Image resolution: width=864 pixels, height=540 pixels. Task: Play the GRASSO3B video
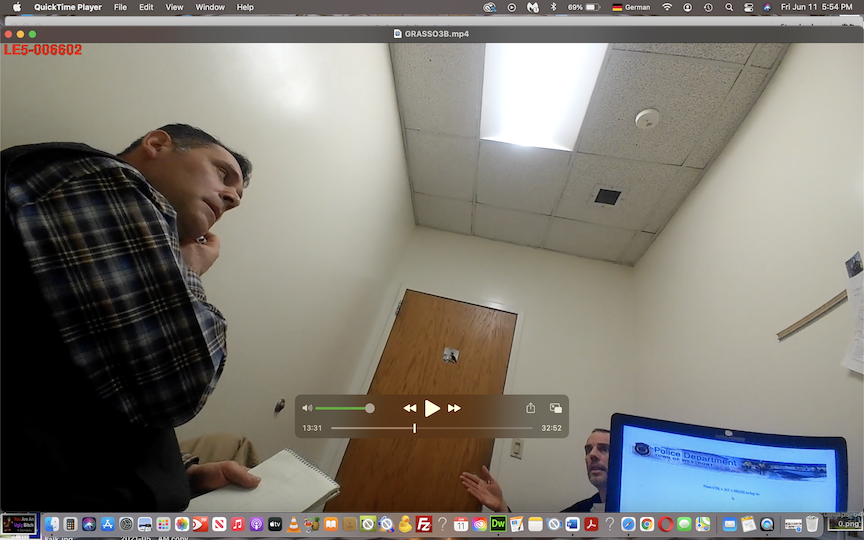coord(432,408)
